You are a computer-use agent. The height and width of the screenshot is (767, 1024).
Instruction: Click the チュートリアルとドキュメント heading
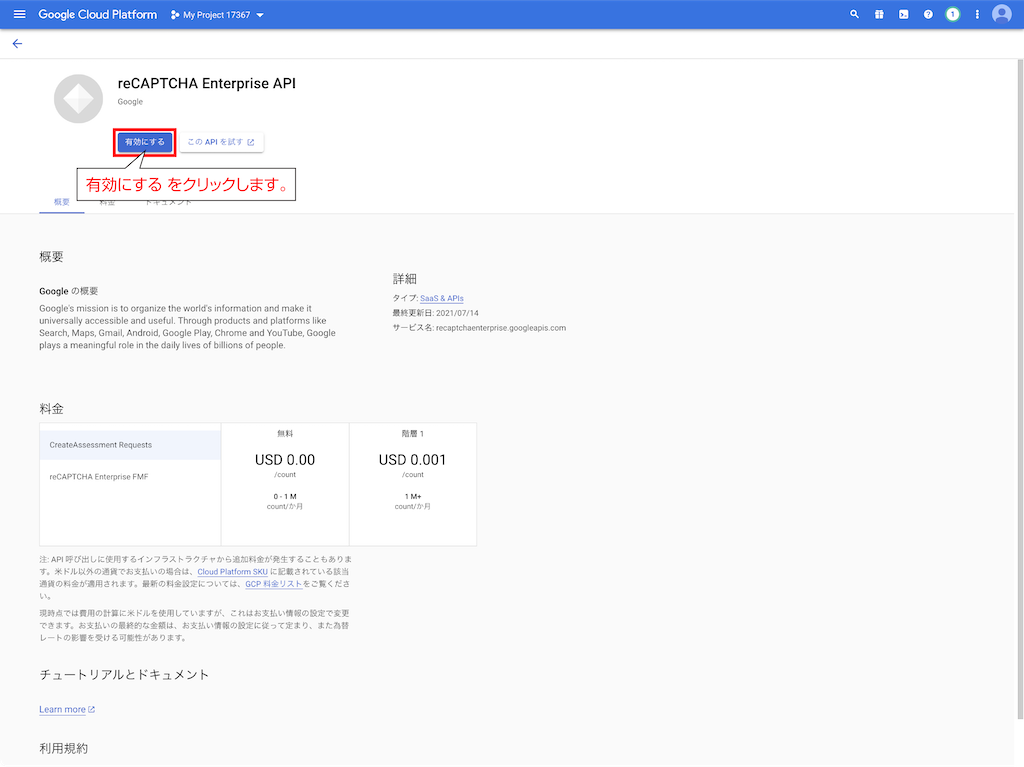click(124, 675)
